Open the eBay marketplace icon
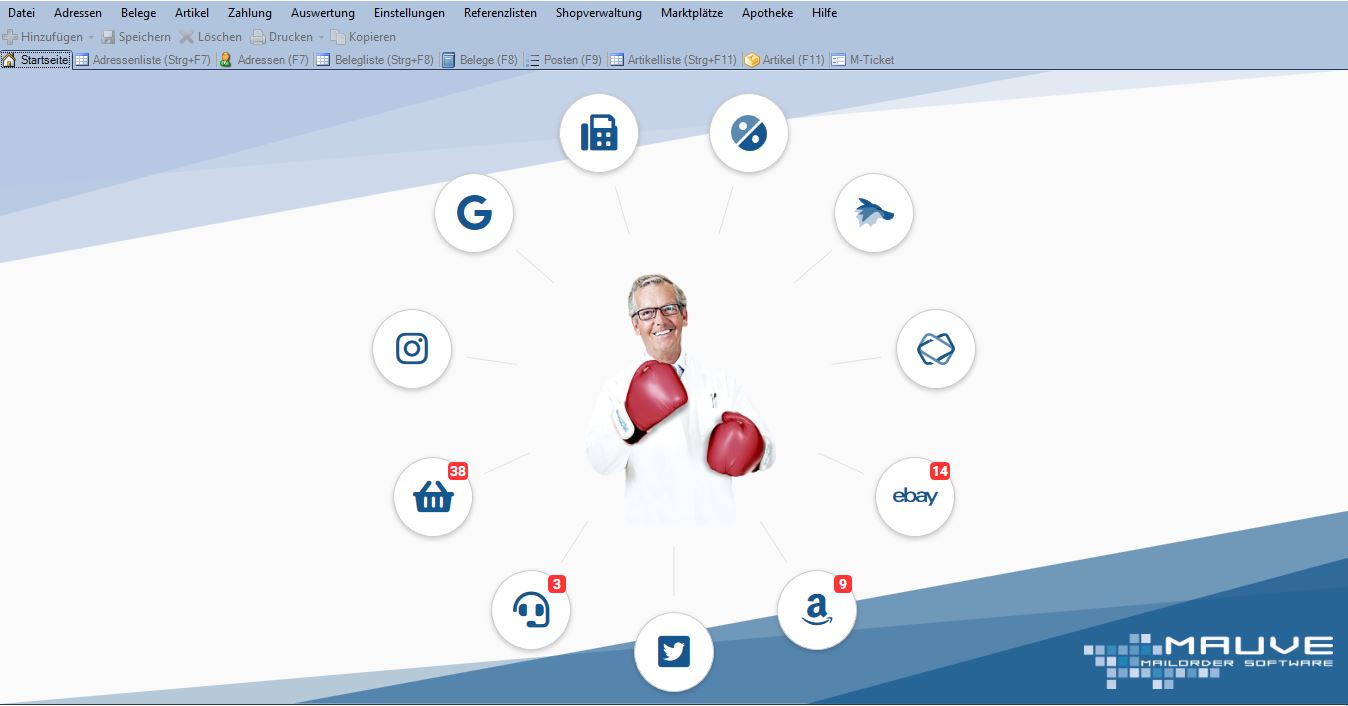Screen dimensions: 1348x706 click(915, 497)
